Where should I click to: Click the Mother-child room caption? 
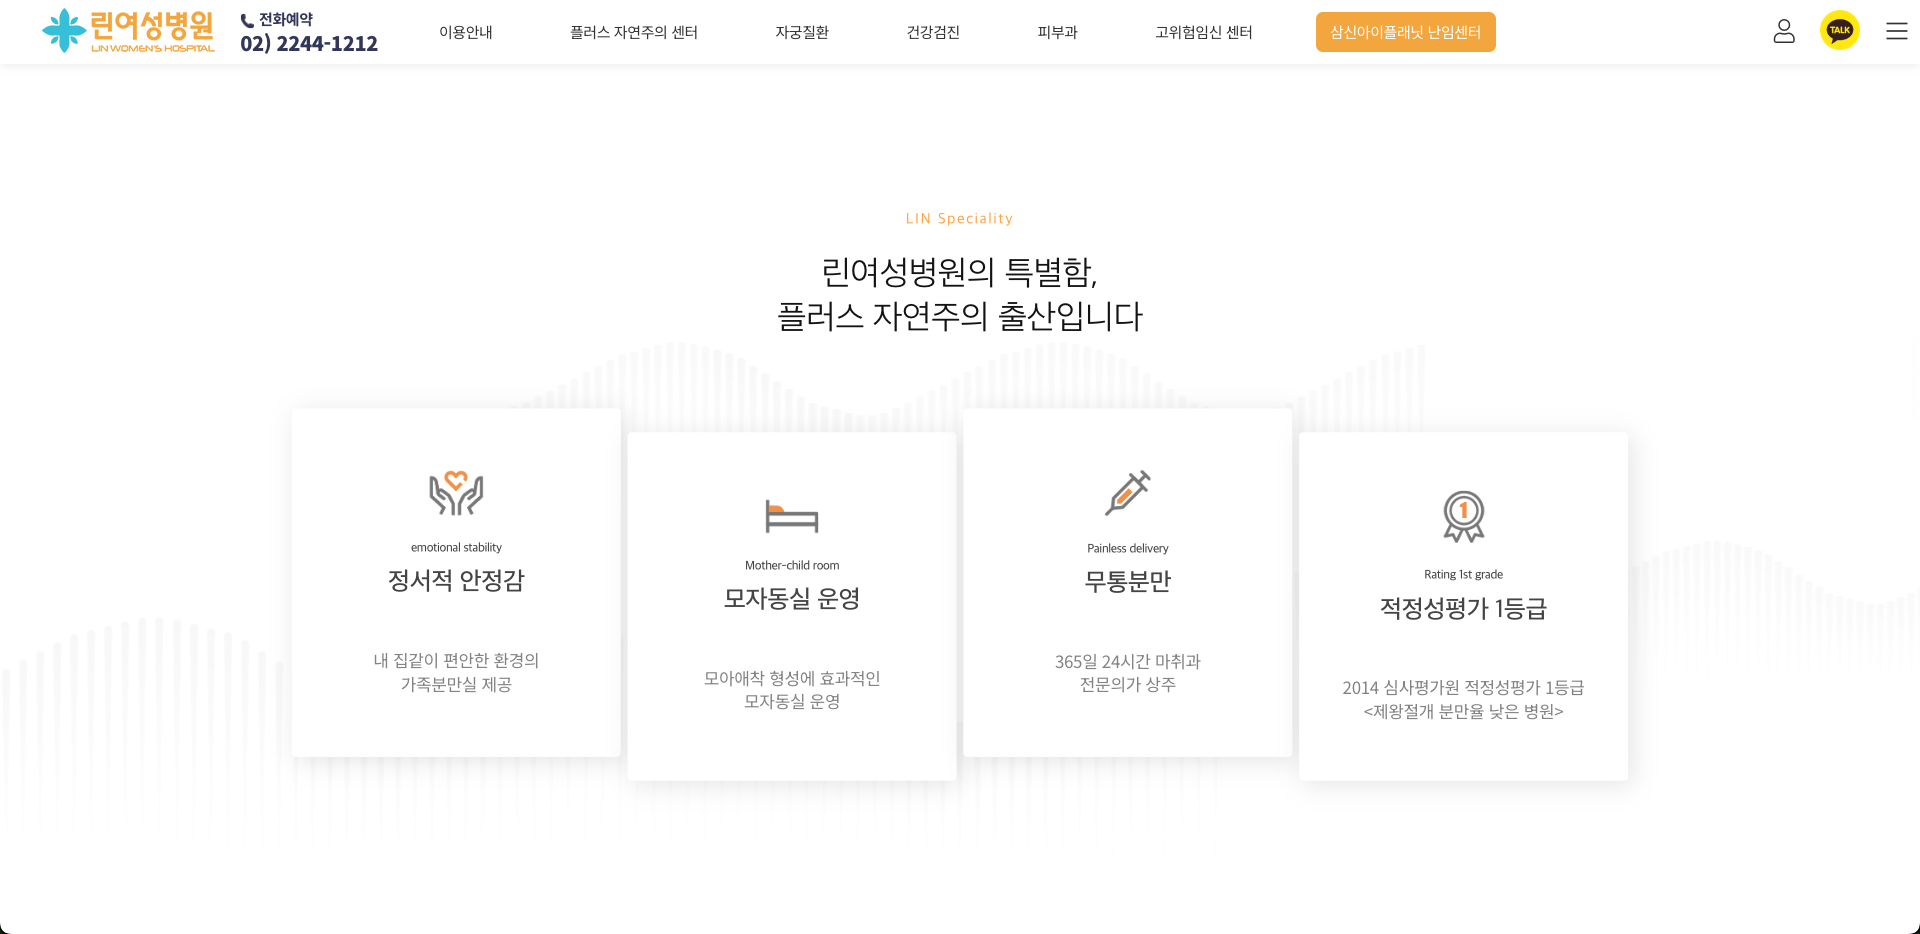click(792, 566)
